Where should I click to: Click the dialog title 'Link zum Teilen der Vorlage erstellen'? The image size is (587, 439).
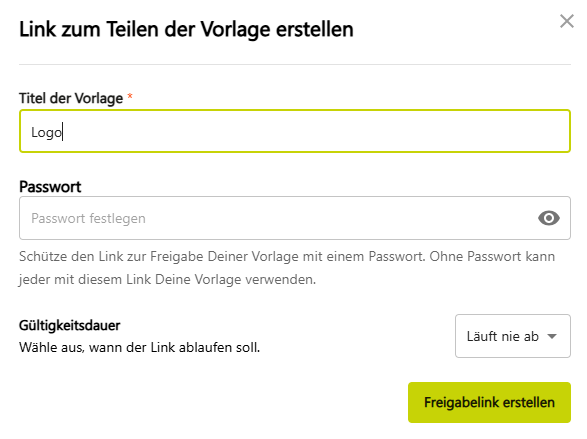click(186, 30)
